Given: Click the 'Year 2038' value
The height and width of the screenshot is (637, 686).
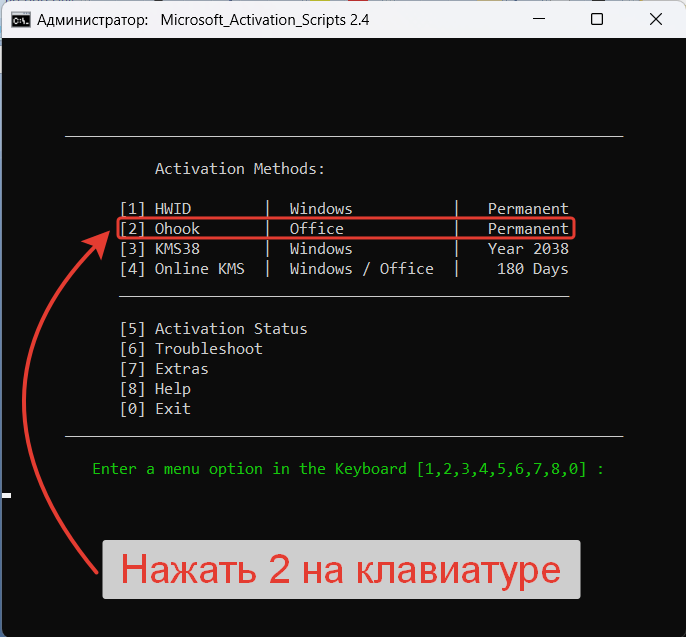Looking at the screenshot, I should [528, 249].
